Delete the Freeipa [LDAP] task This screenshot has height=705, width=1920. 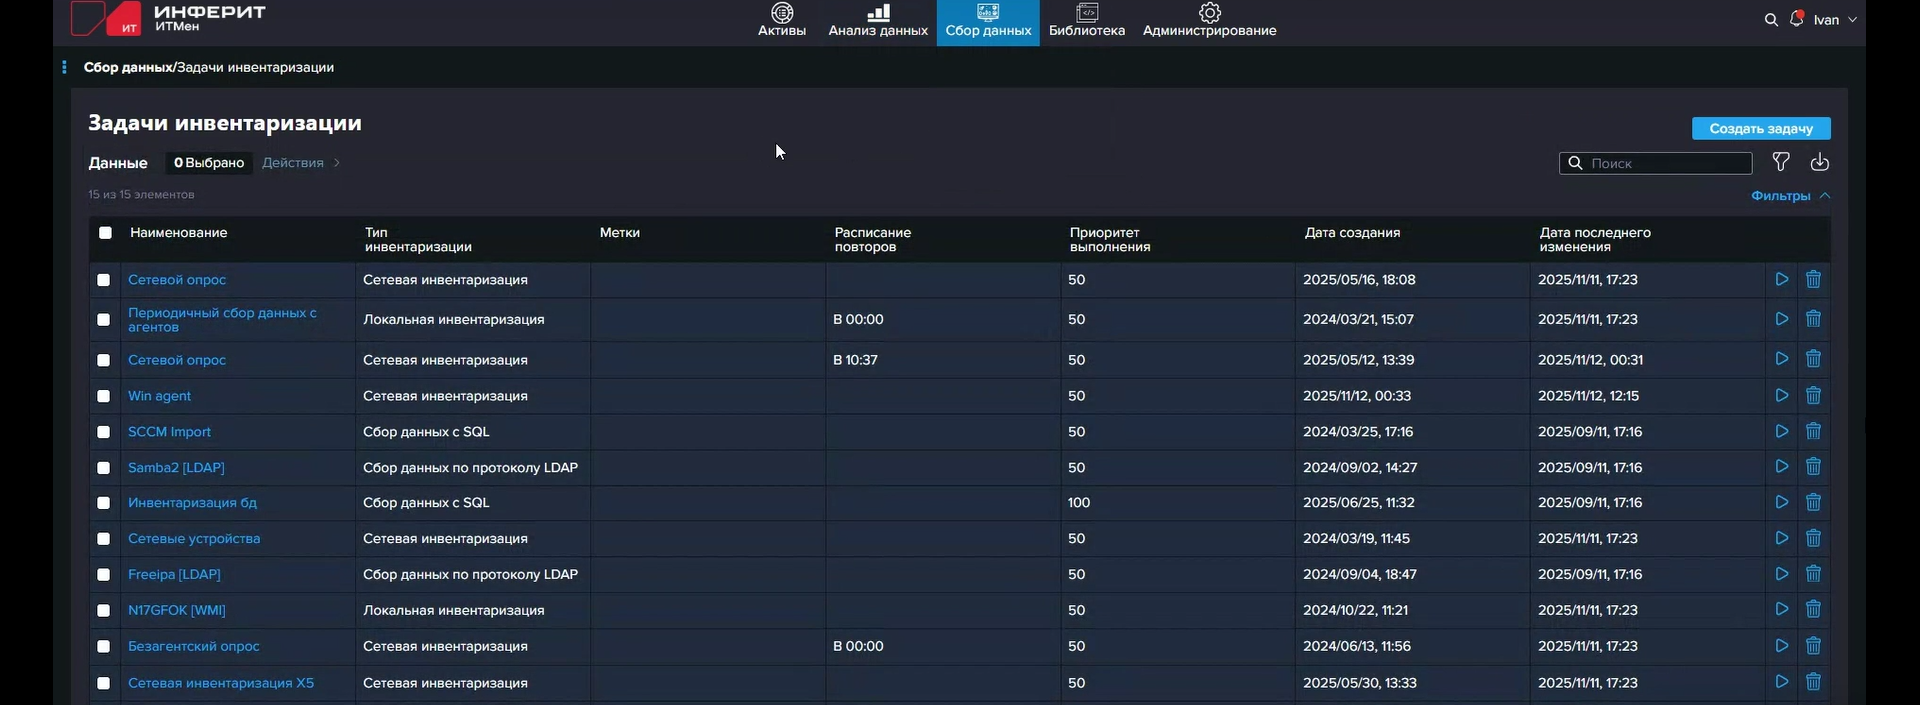pyautogui.click(x=1813, y=574)
